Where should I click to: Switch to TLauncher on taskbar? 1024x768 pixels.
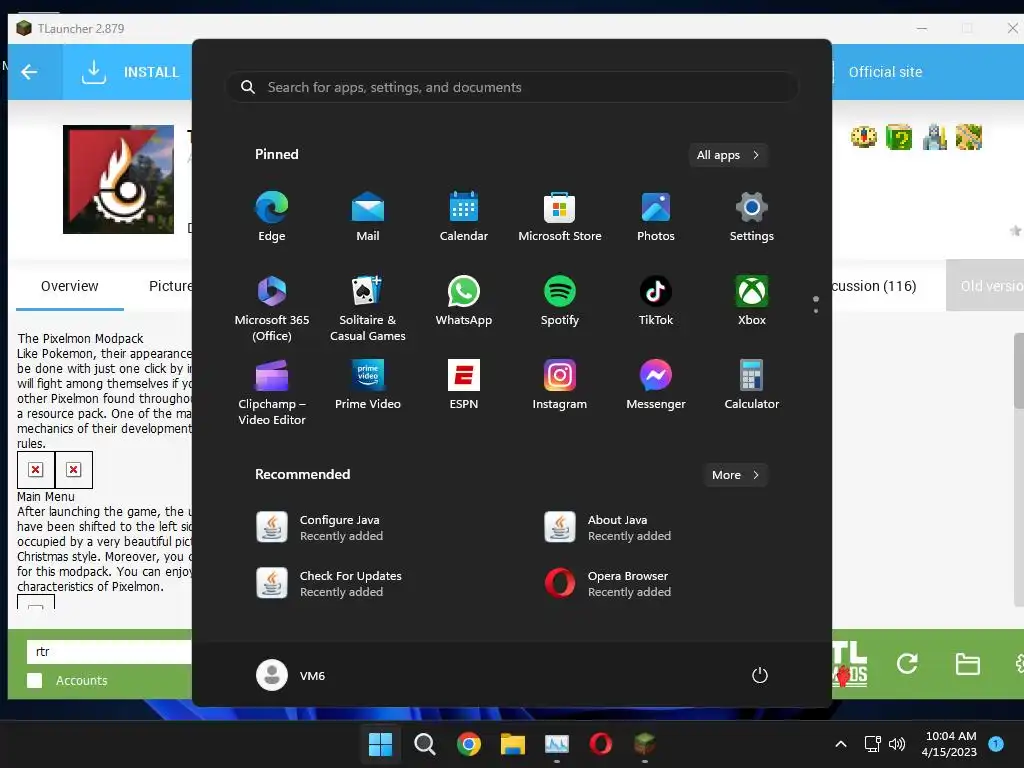[645, 744]
